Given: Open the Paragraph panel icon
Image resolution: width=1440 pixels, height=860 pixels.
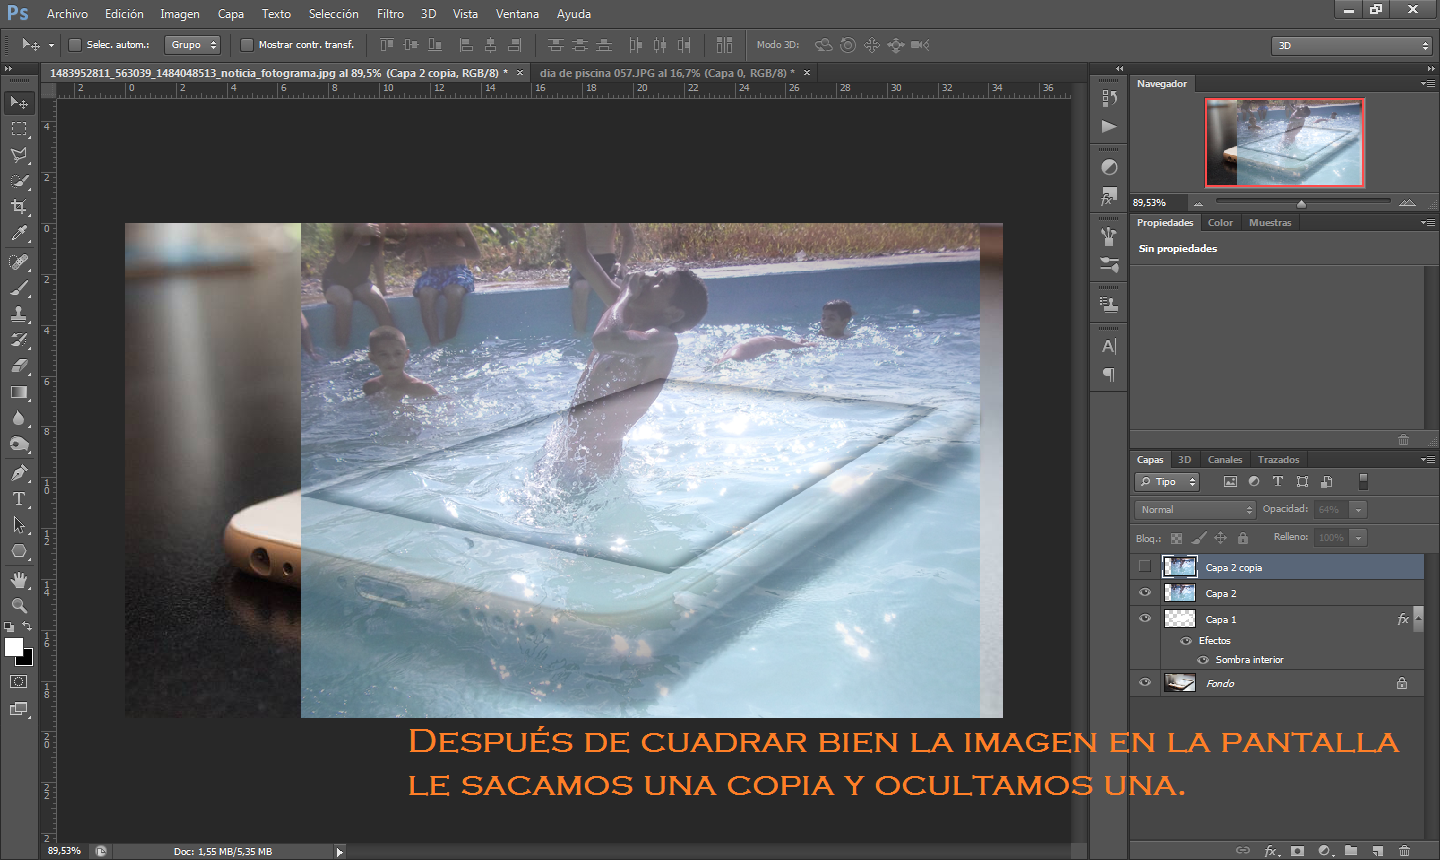Looking at the screenshot, I should 1109,375.
